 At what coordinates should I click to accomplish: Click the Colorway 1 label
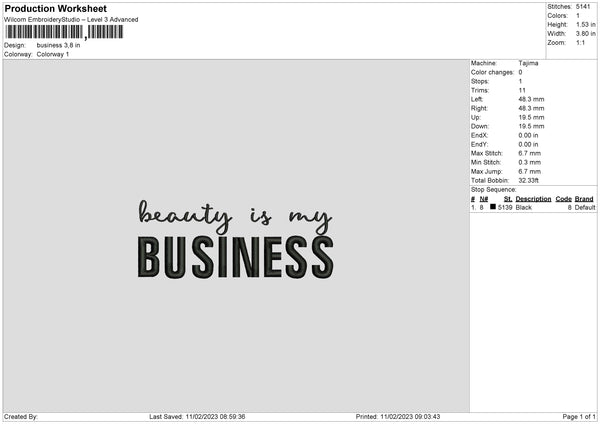pos(52,54)
